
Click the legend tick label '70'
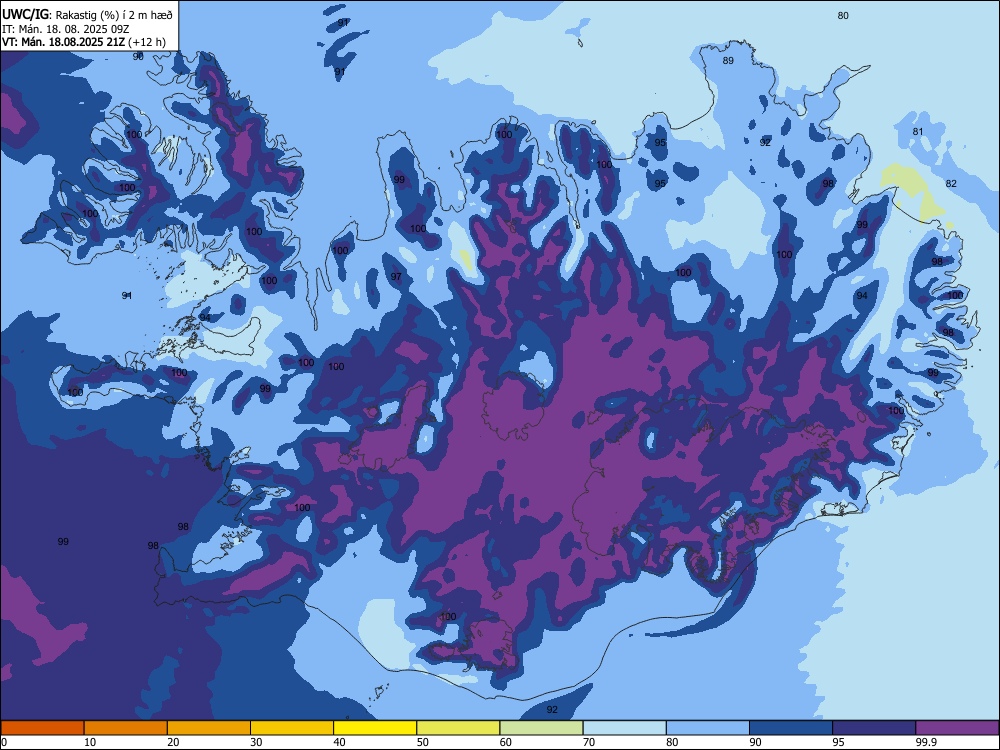[589, 742]
